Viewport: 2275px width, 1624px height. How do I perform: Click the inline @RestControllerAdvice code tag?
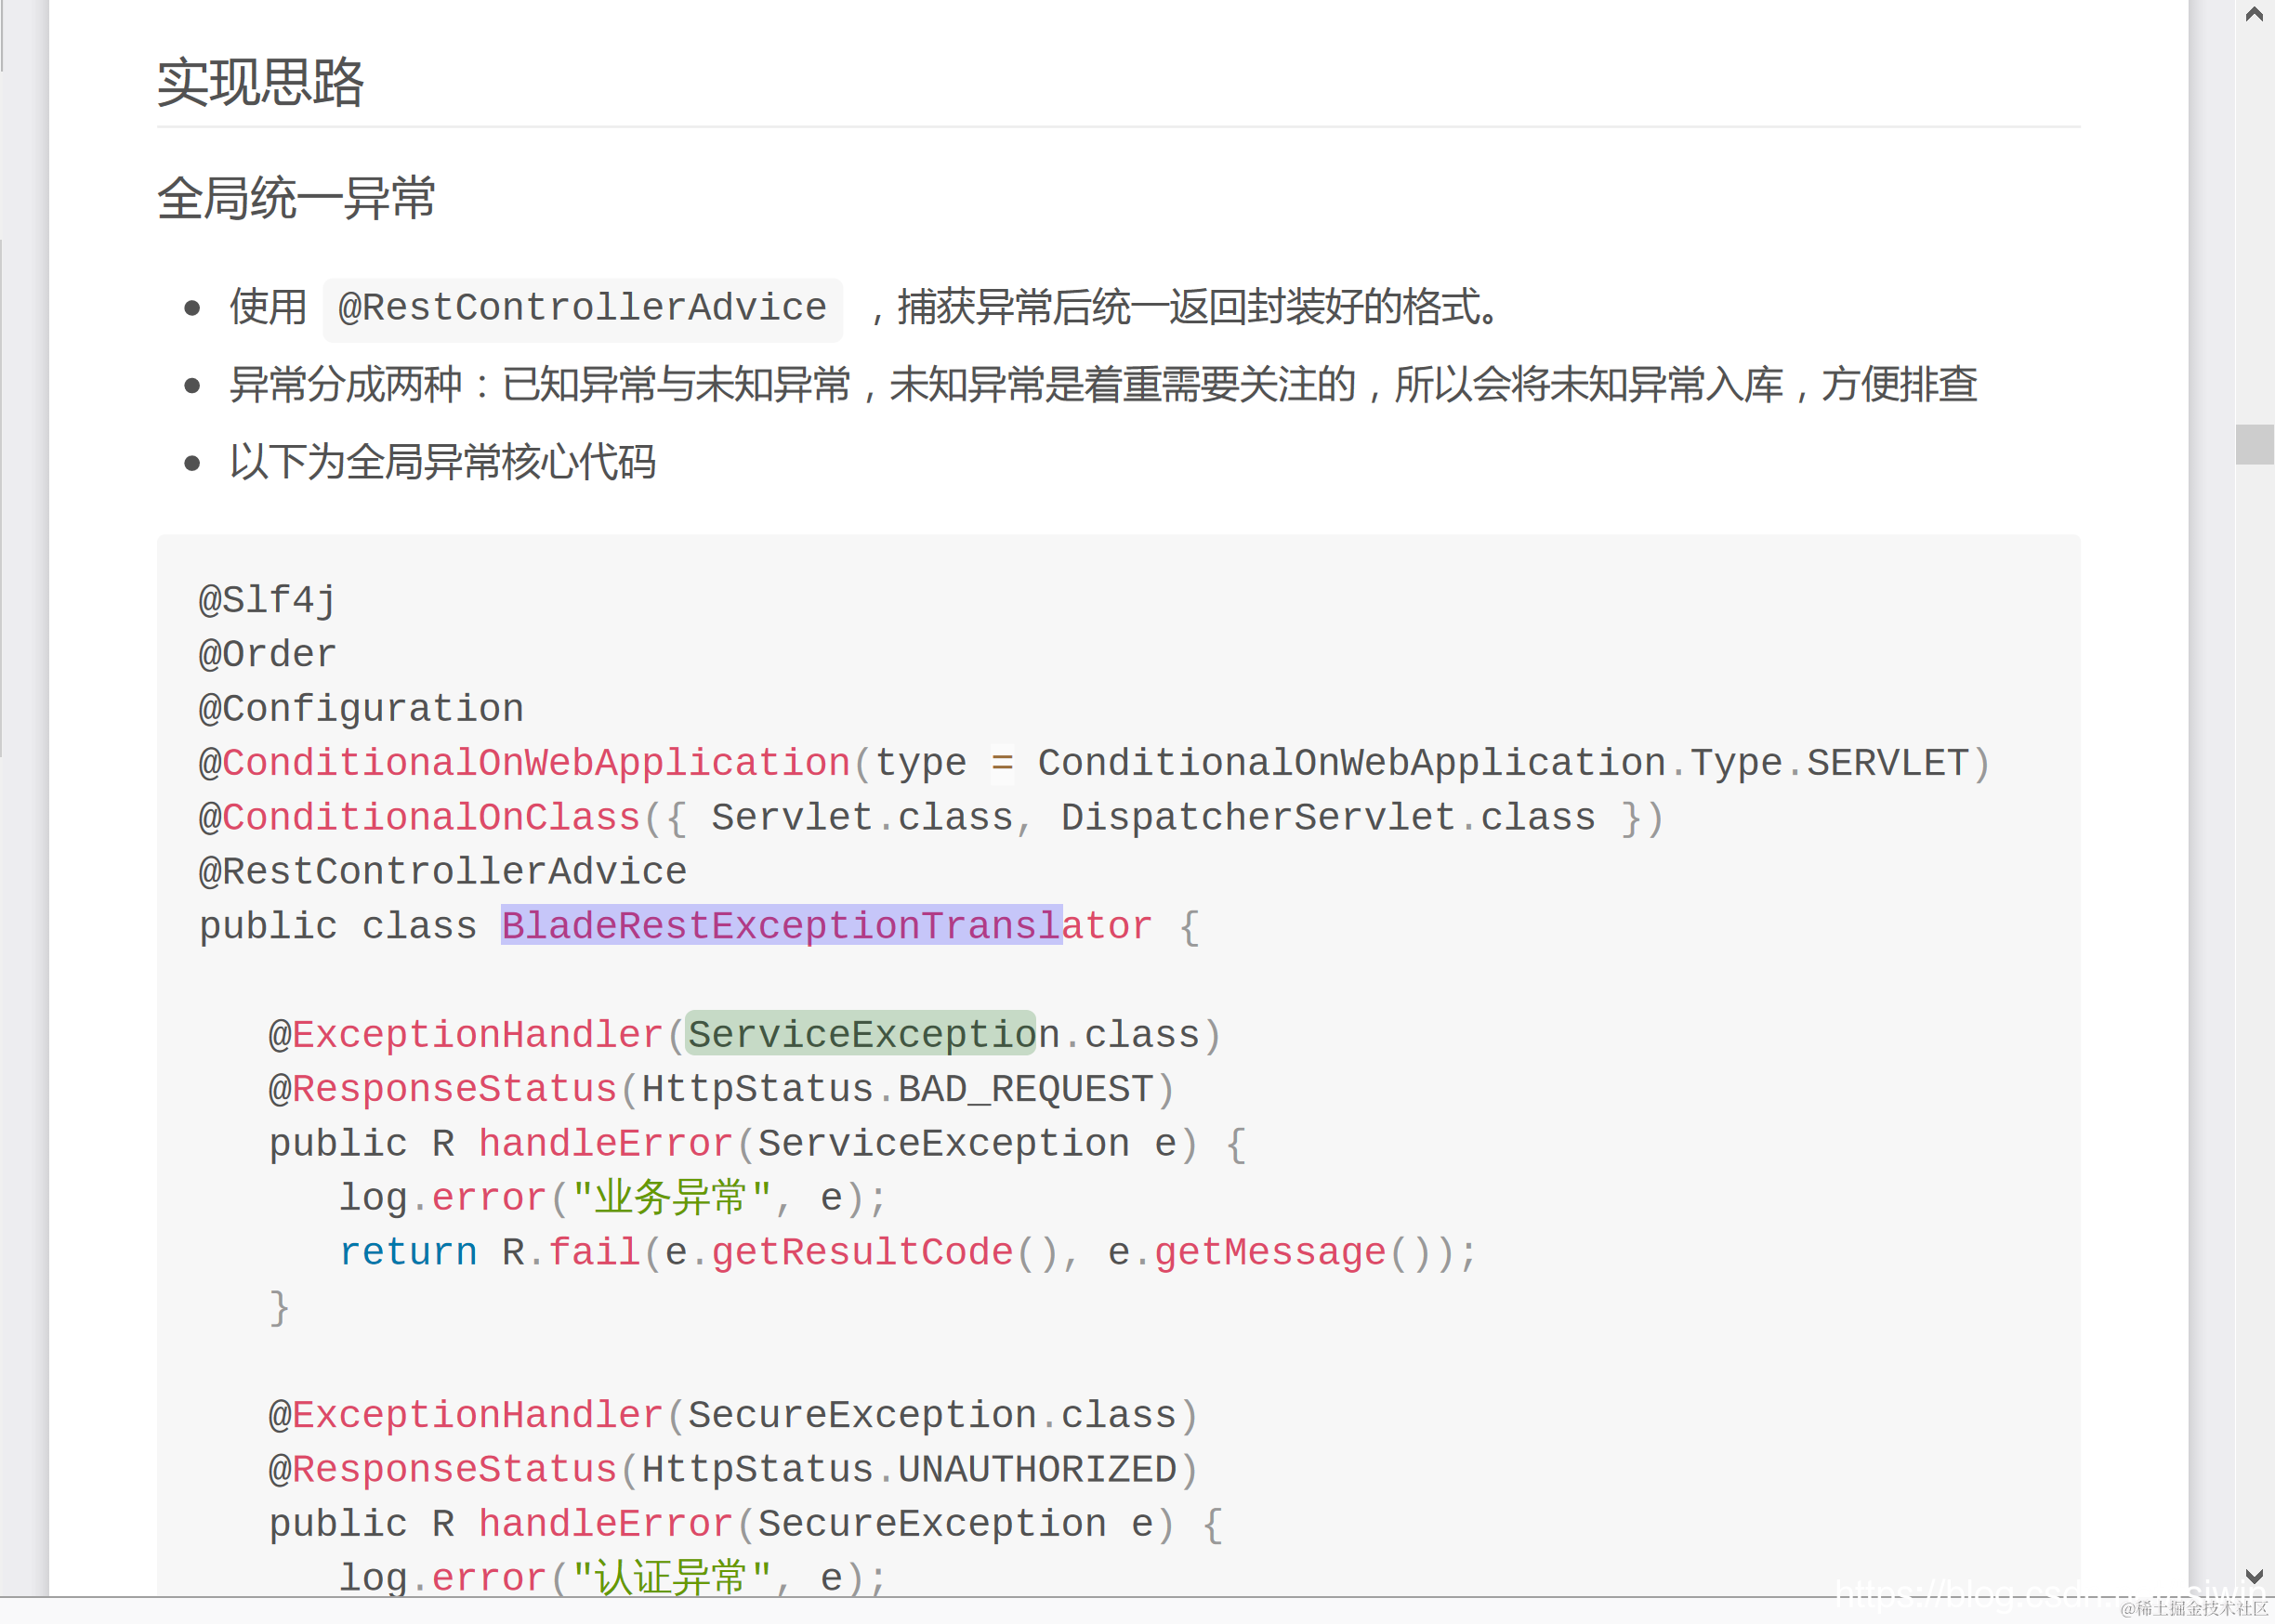582,308
